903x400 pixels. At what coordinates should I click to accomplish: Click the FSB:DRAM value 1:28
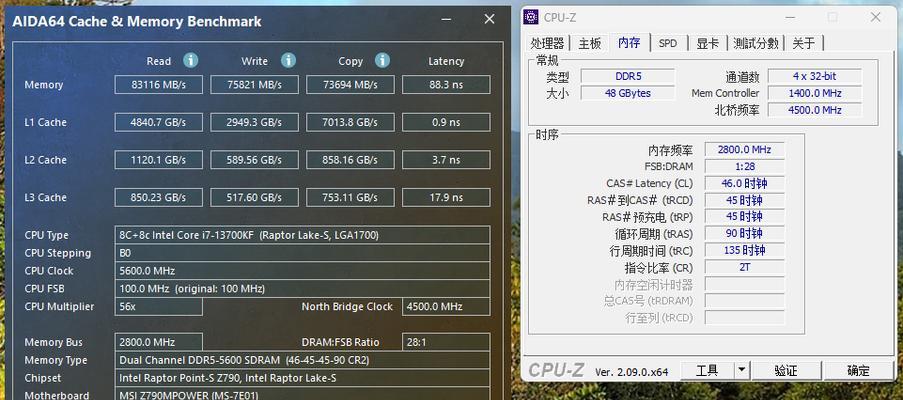744,166
